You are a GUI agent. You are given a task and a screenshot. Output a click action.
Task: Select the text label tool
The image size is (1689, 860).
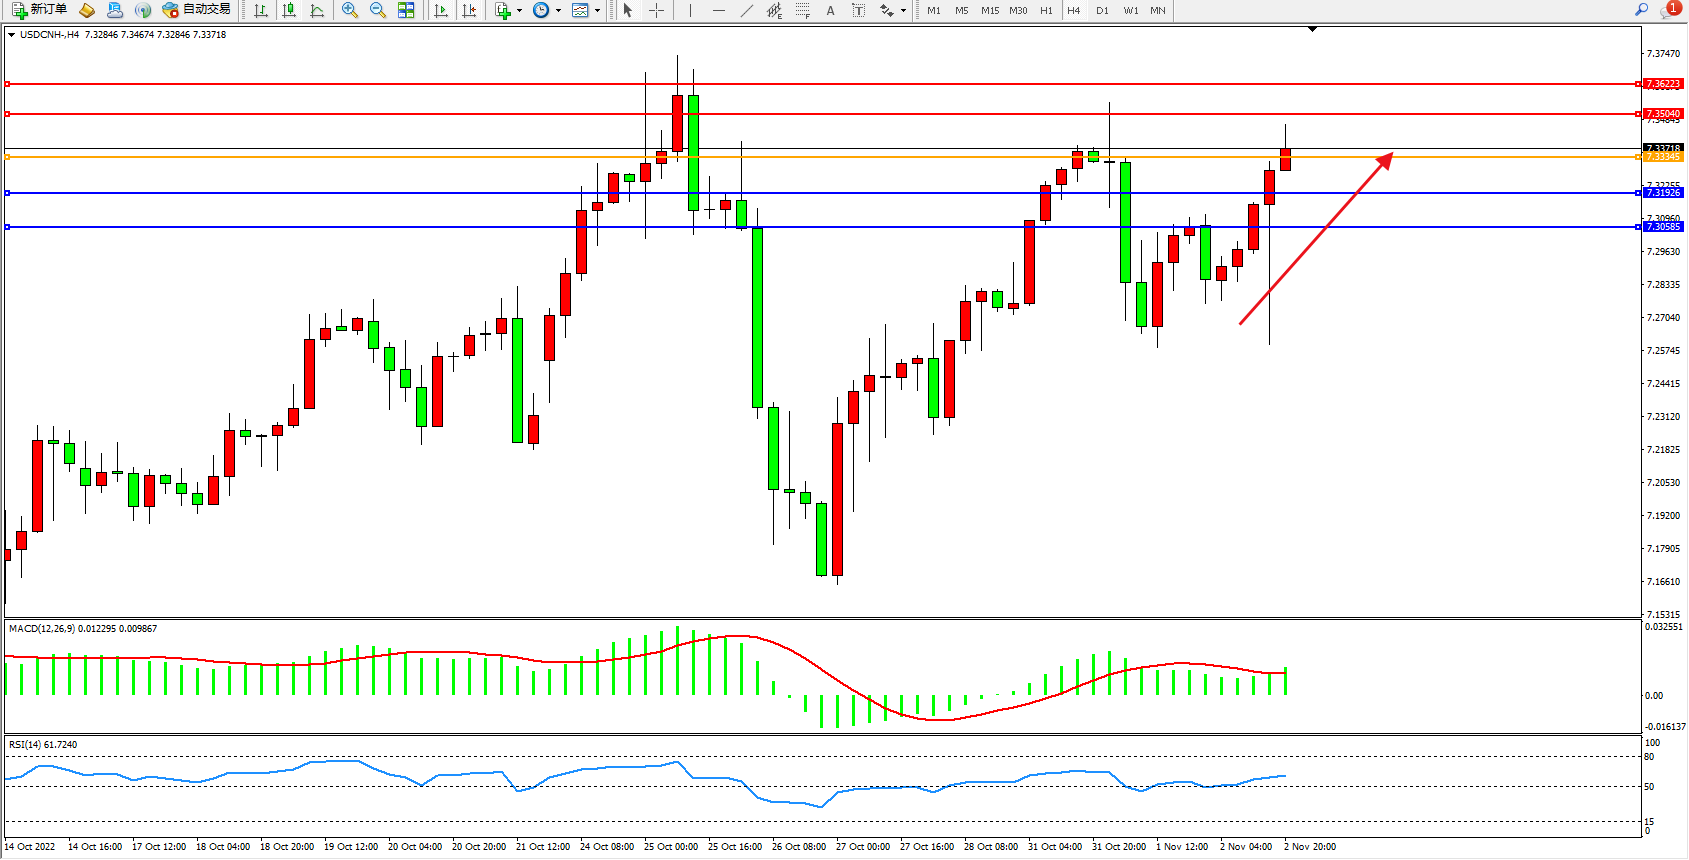pos(858,10)
